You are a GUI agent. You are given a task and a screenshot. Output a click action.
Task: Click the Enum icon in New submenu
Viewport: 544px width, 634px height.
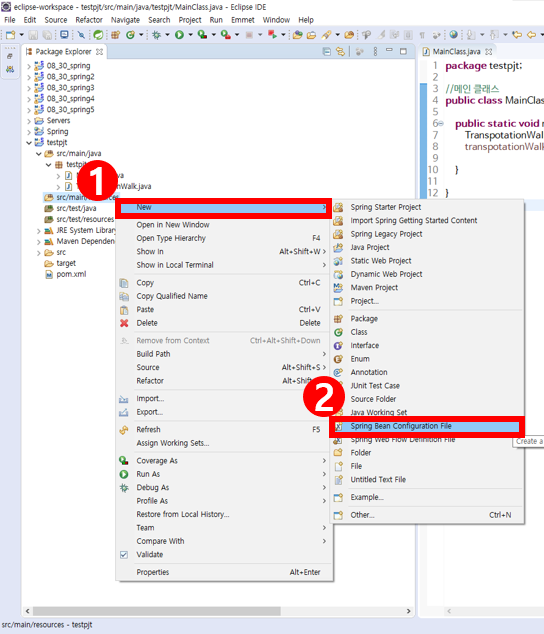(x=338, y=359)
